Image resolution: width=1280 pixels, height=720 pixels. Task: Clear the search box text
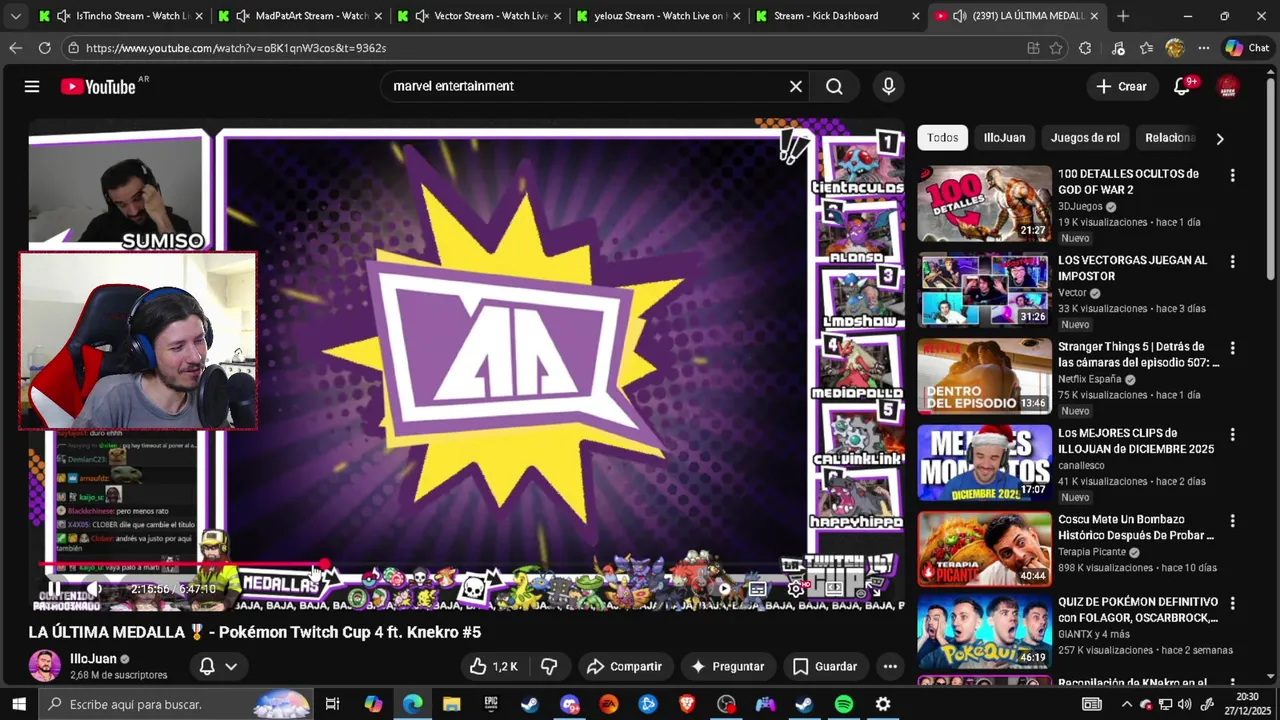click(796, 87)
